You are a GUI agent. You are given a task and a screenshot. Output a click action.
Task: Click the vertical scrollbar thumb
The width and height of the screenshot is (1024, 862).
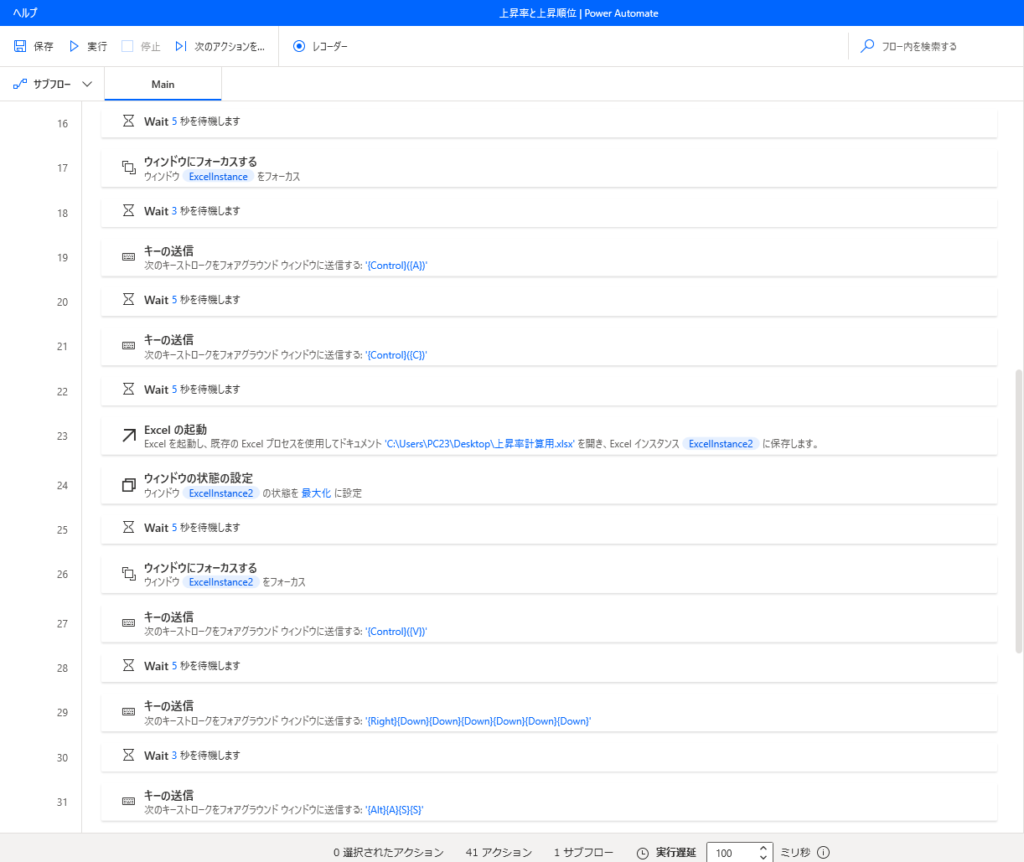pyautogui.click(x=1018, y=510)
